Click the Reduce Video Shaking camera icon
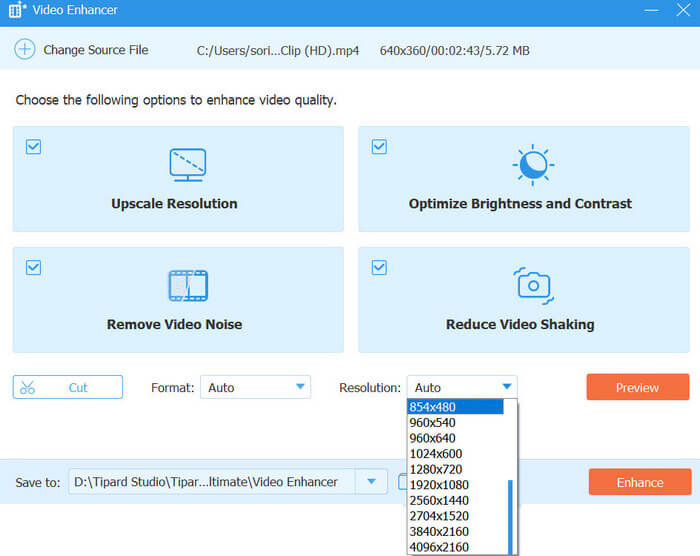Viewport: 700px width, 556px height. (533, 286)
